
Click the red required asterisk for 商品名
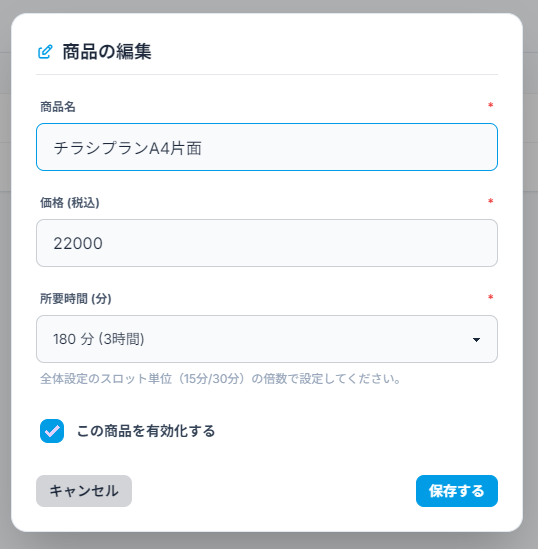tap(490, 105)
